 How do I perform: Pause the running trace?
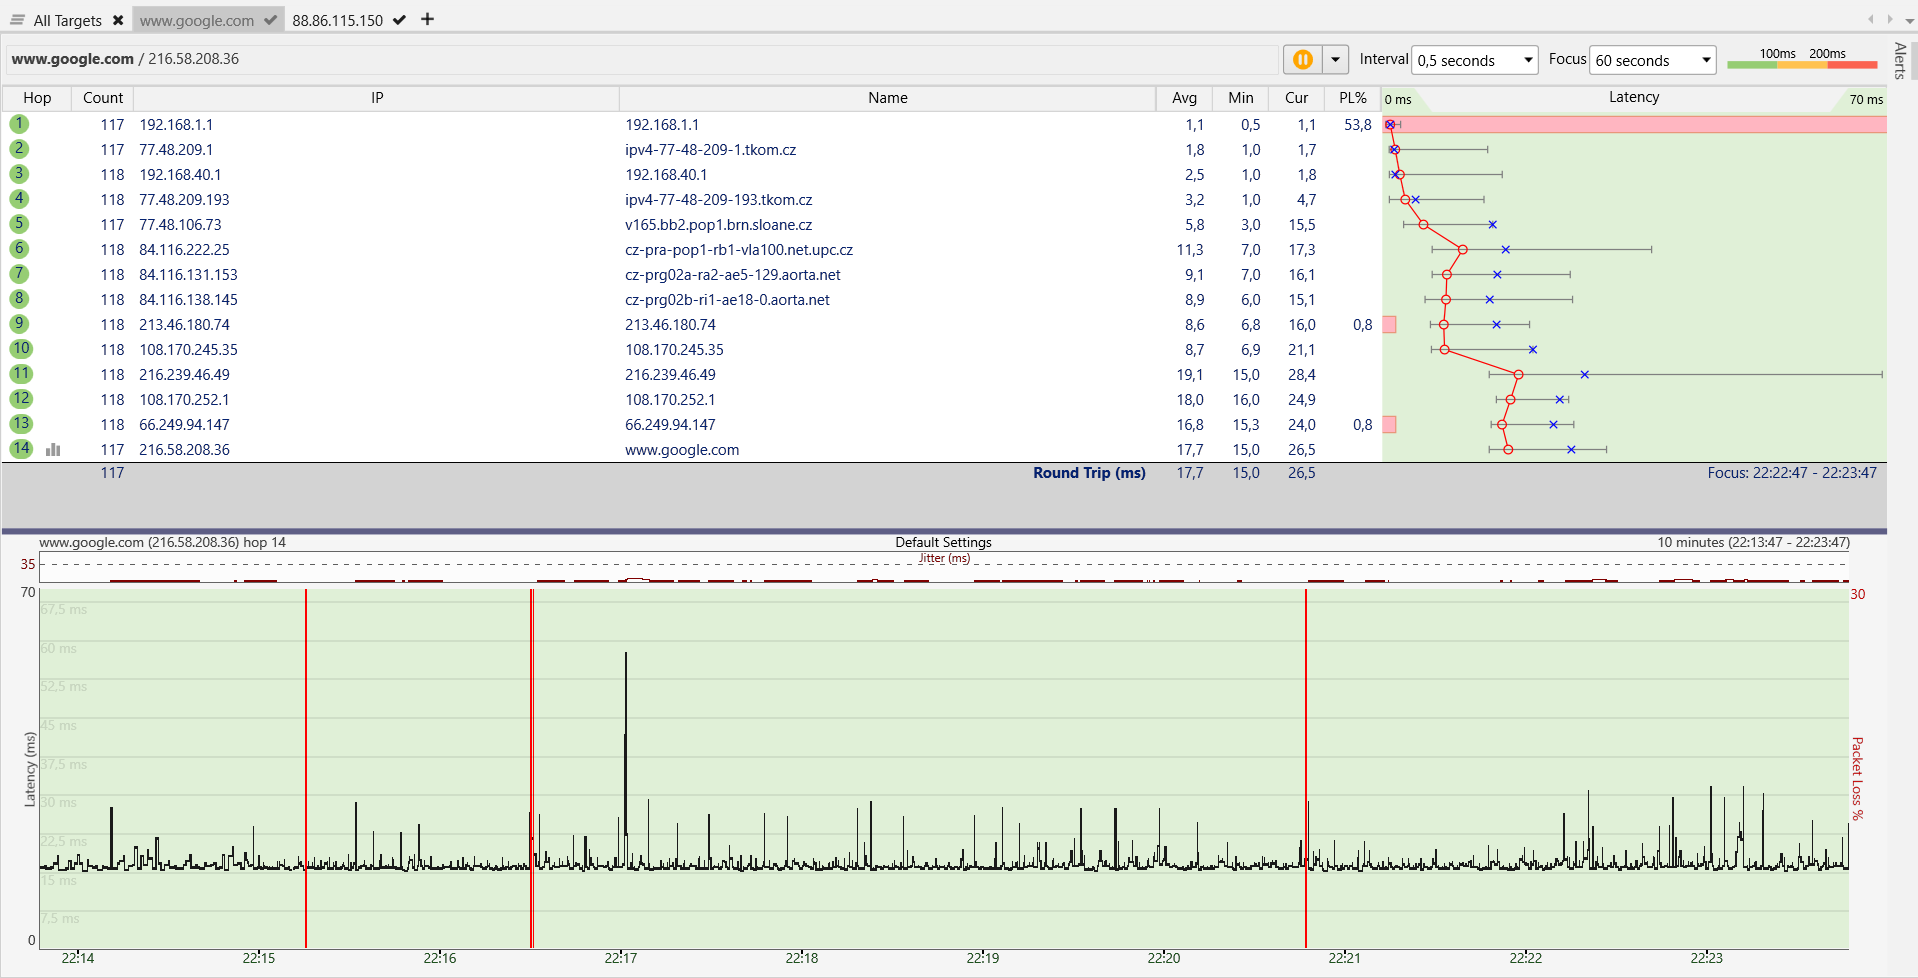click(1302, 60)
